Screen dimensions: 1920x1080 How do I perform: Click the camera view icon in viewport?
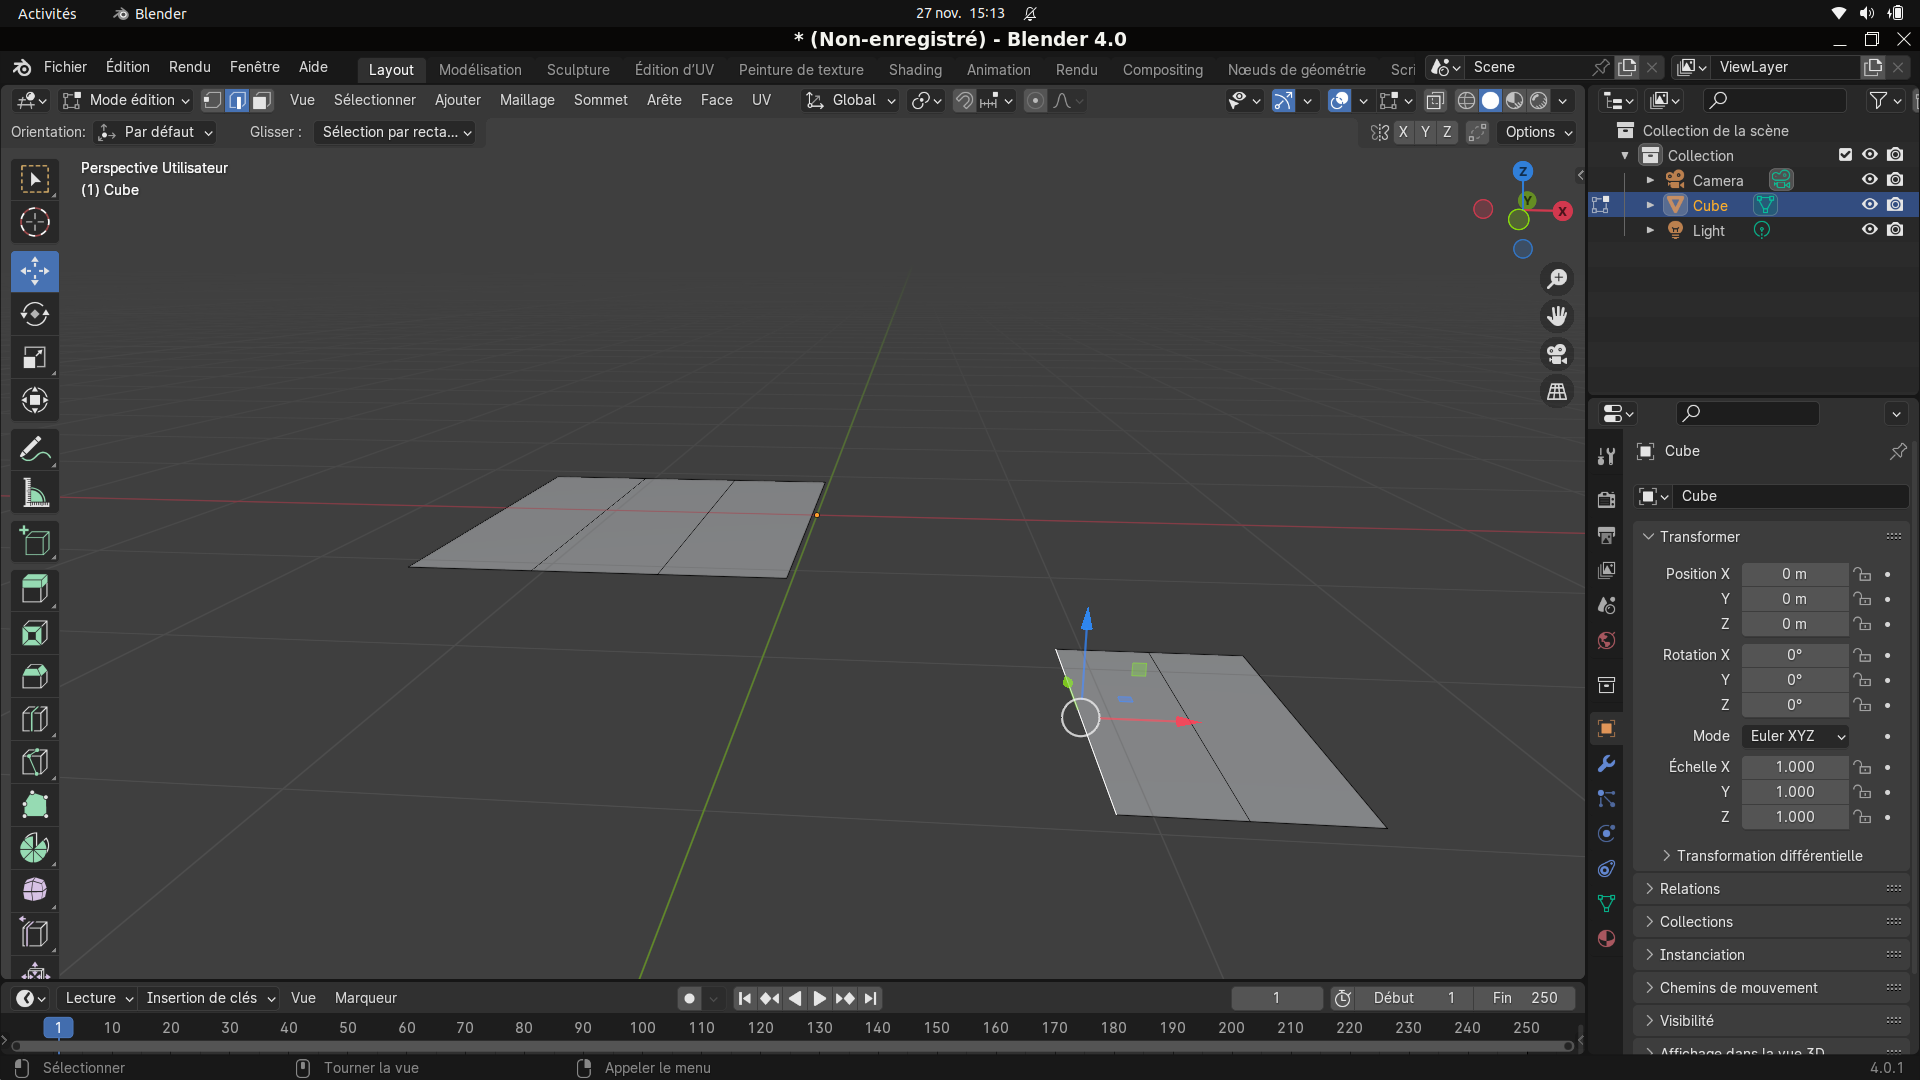(1557, 354)
